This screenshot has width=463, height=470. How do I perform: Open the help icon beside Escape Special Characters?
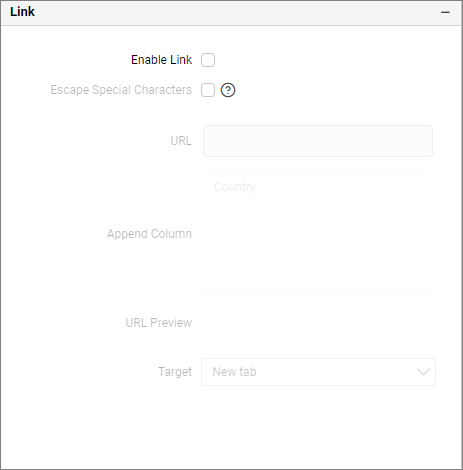[228, 90]
